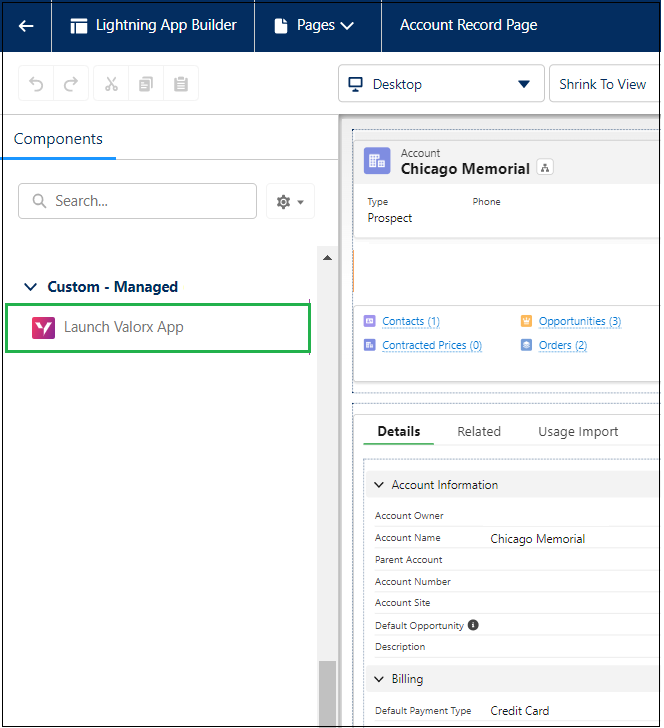Switch to the Related tab
Viewport: 664px width, 728px height.
pos(479,431)
